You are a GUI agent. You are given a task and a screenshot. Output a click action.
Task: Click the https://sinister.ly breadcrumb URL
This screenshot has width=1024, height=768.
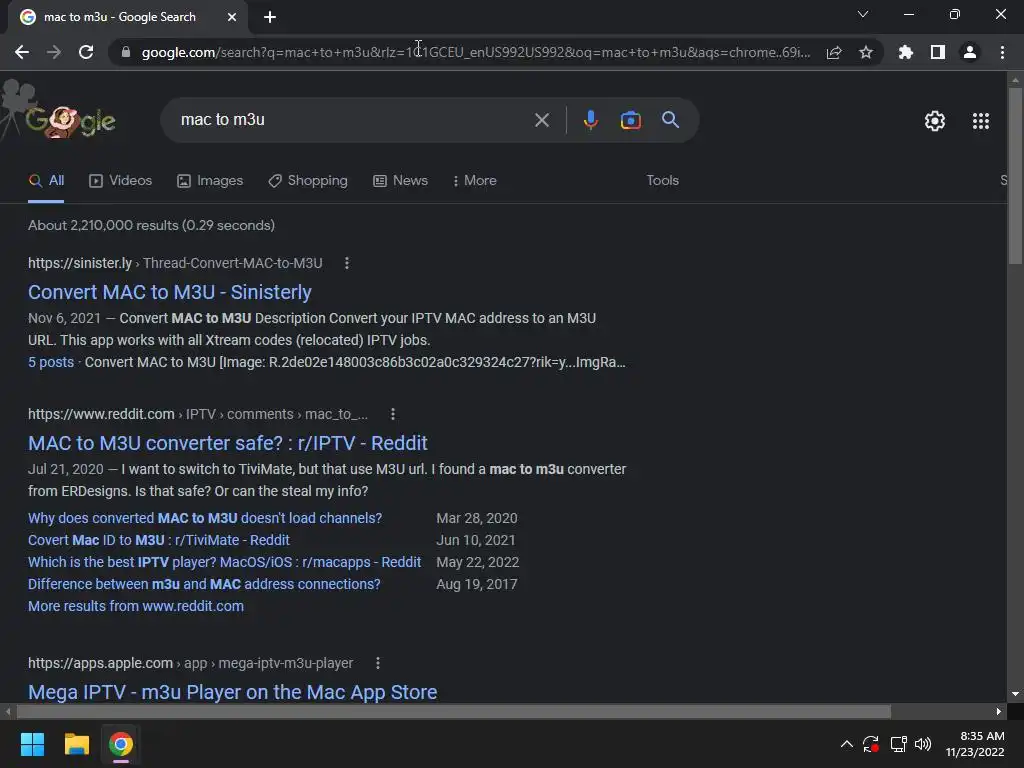80,263
